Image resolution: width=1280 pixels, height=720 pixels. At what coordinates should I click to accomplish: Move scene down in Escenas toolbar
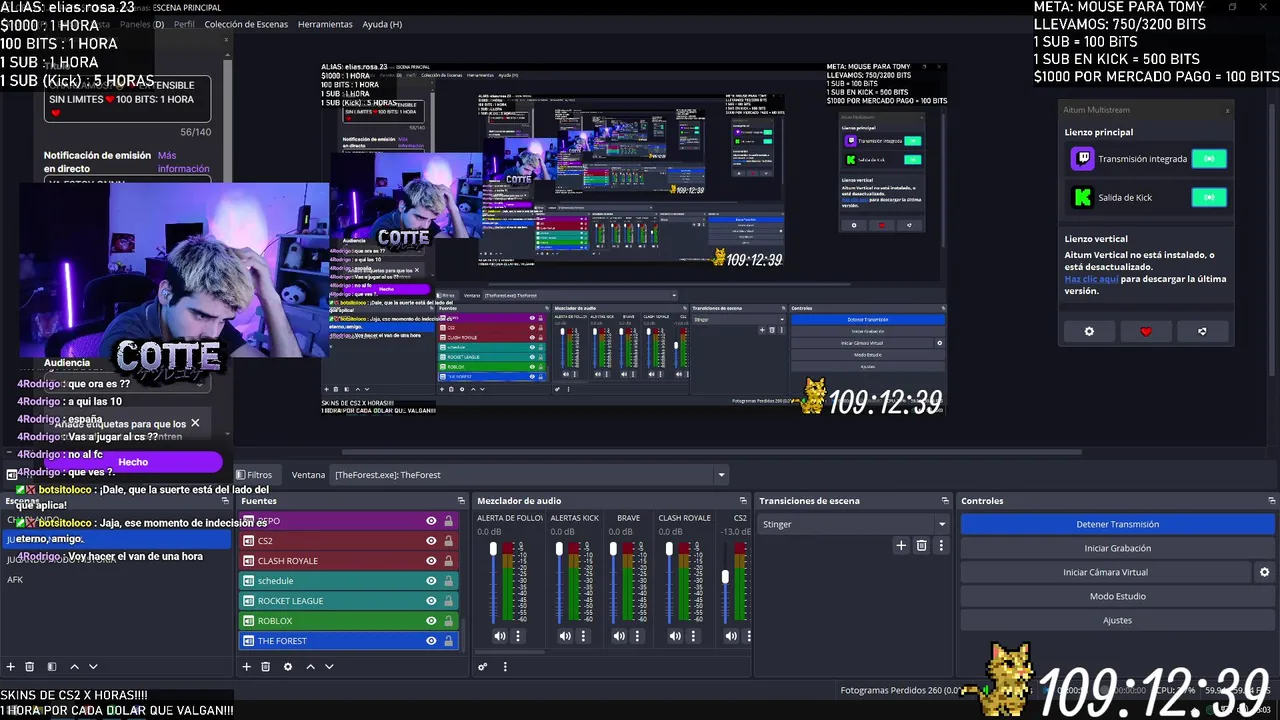[x=93, y=667]
